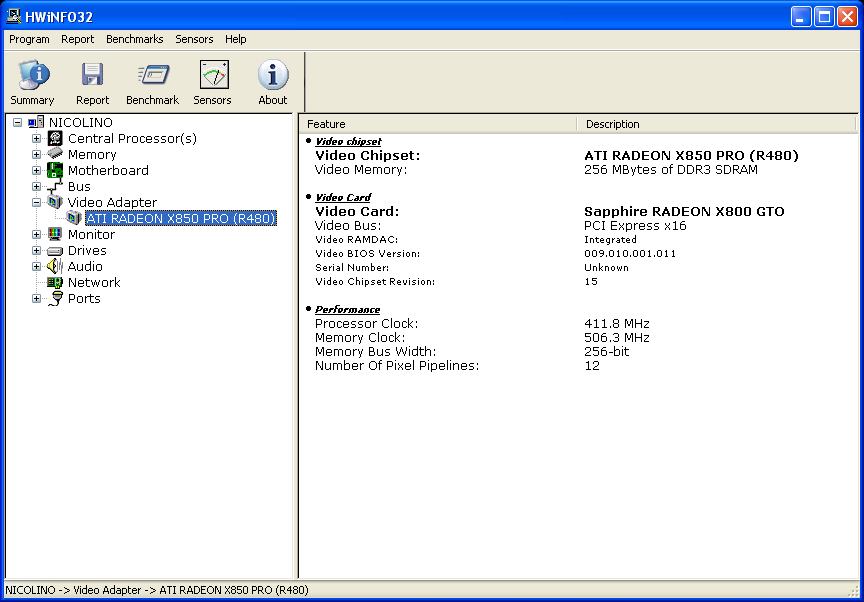Click the Video BIOS Version 009.010.001.011 value
This screenshot has height=602, width=864.
click(630, 253)
